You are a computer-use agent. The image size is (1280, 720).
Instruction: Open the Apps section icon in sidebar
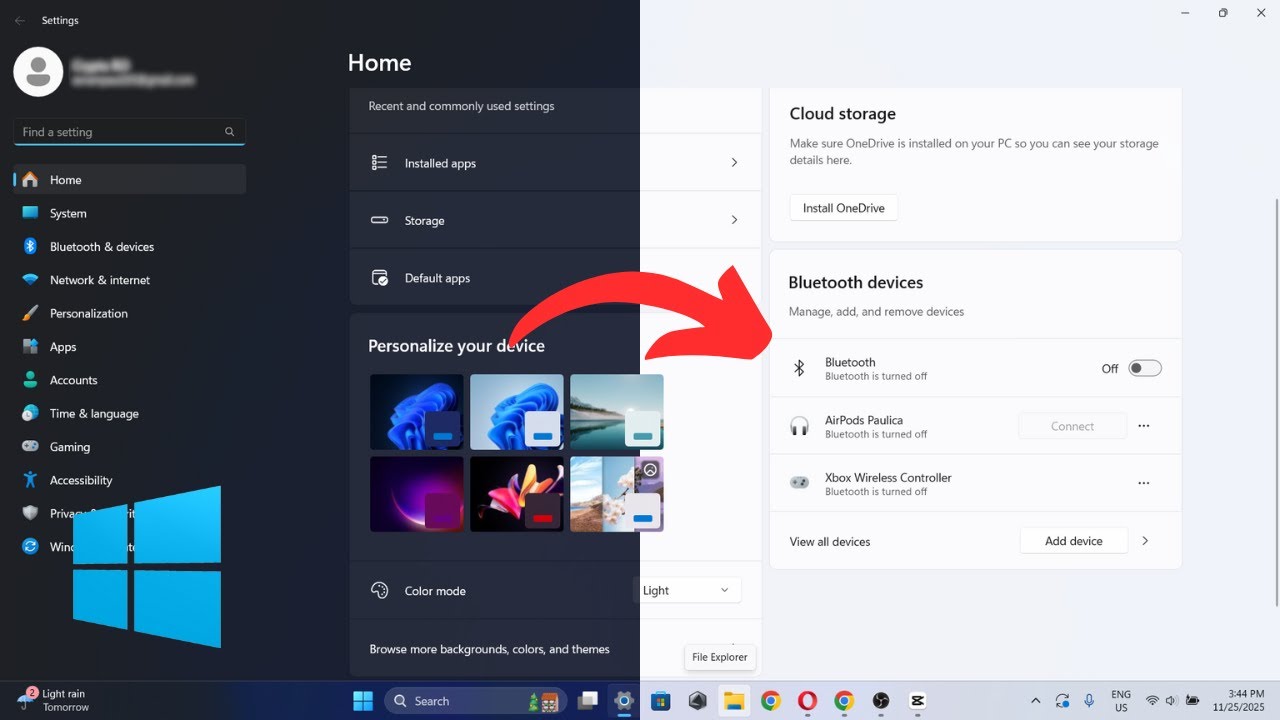[30, 347]
